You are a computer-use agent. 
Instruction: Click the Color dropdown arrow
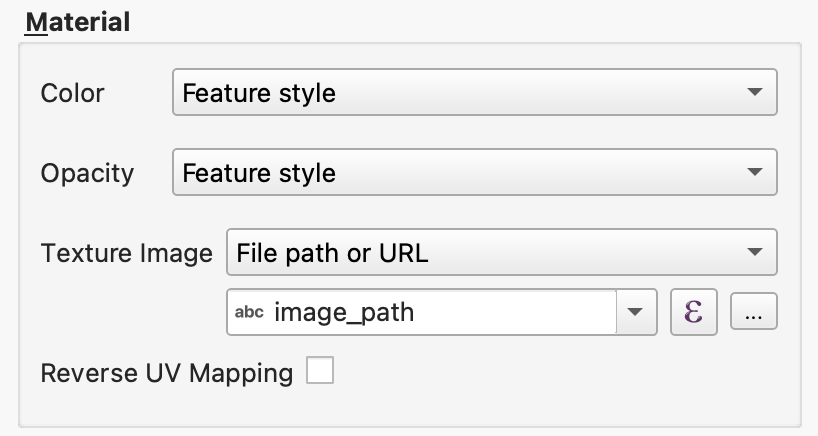coord(755,94)
